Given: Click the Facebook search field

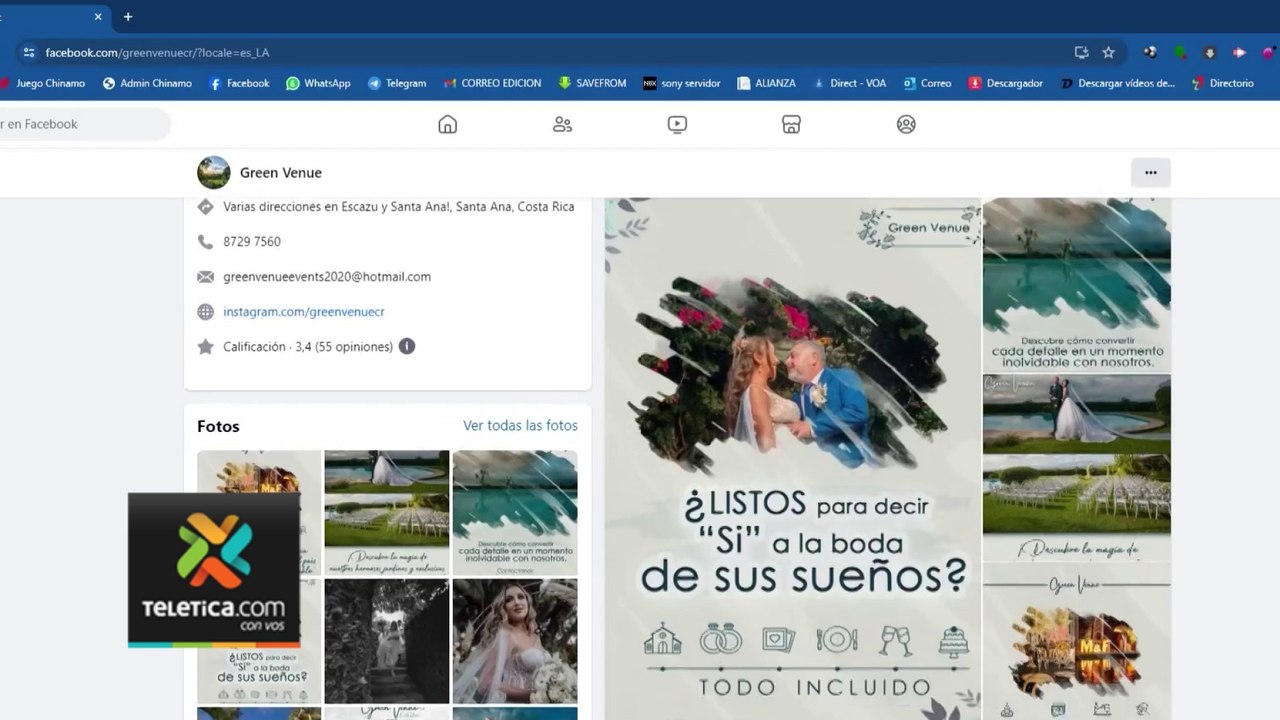Looking at the screenshot, I should click(x=85, y=124).
